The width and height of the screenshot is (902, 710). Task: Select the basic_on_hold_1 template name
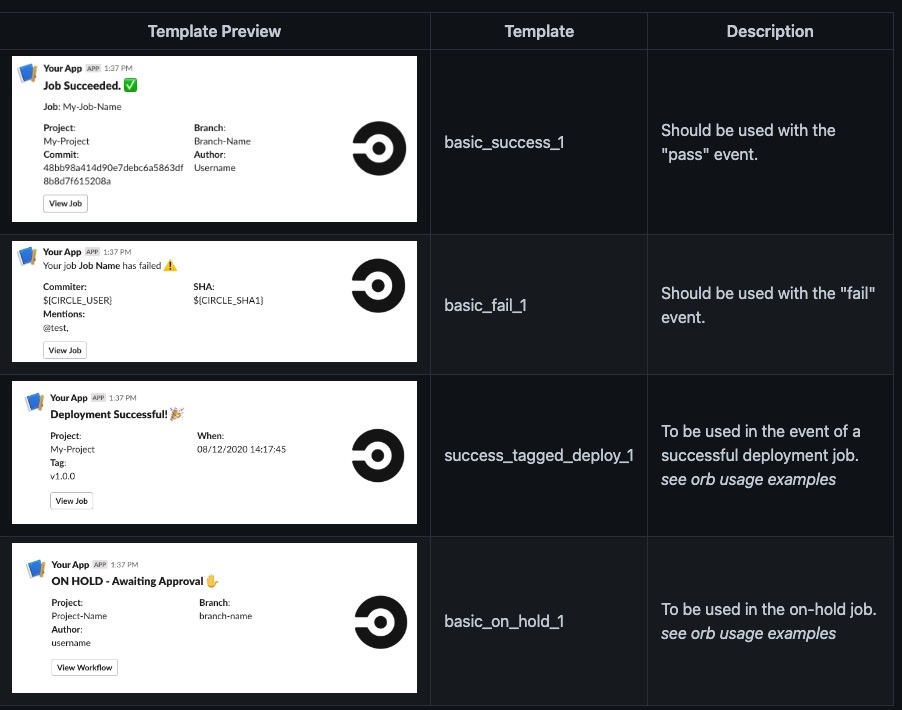[x=504, y=621]
